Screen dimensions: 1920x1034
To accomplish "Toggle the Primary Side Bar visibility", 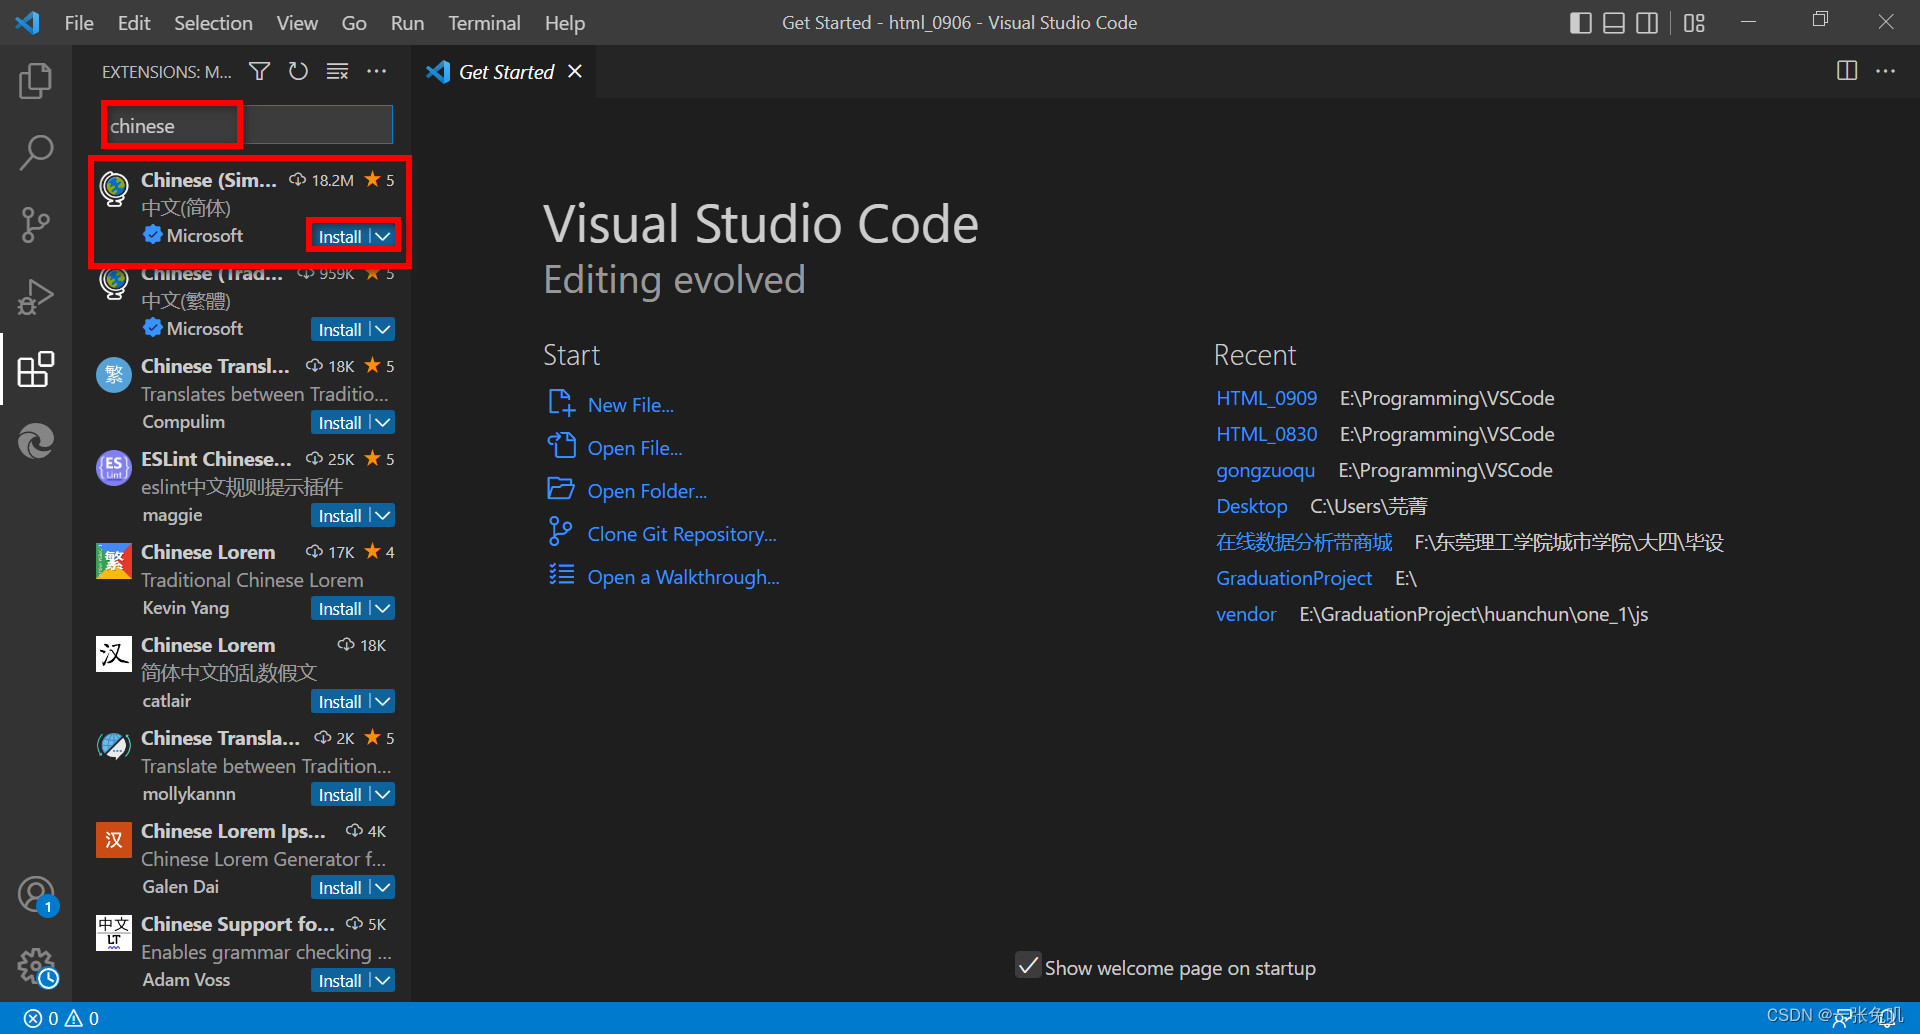I will 1580,22.
